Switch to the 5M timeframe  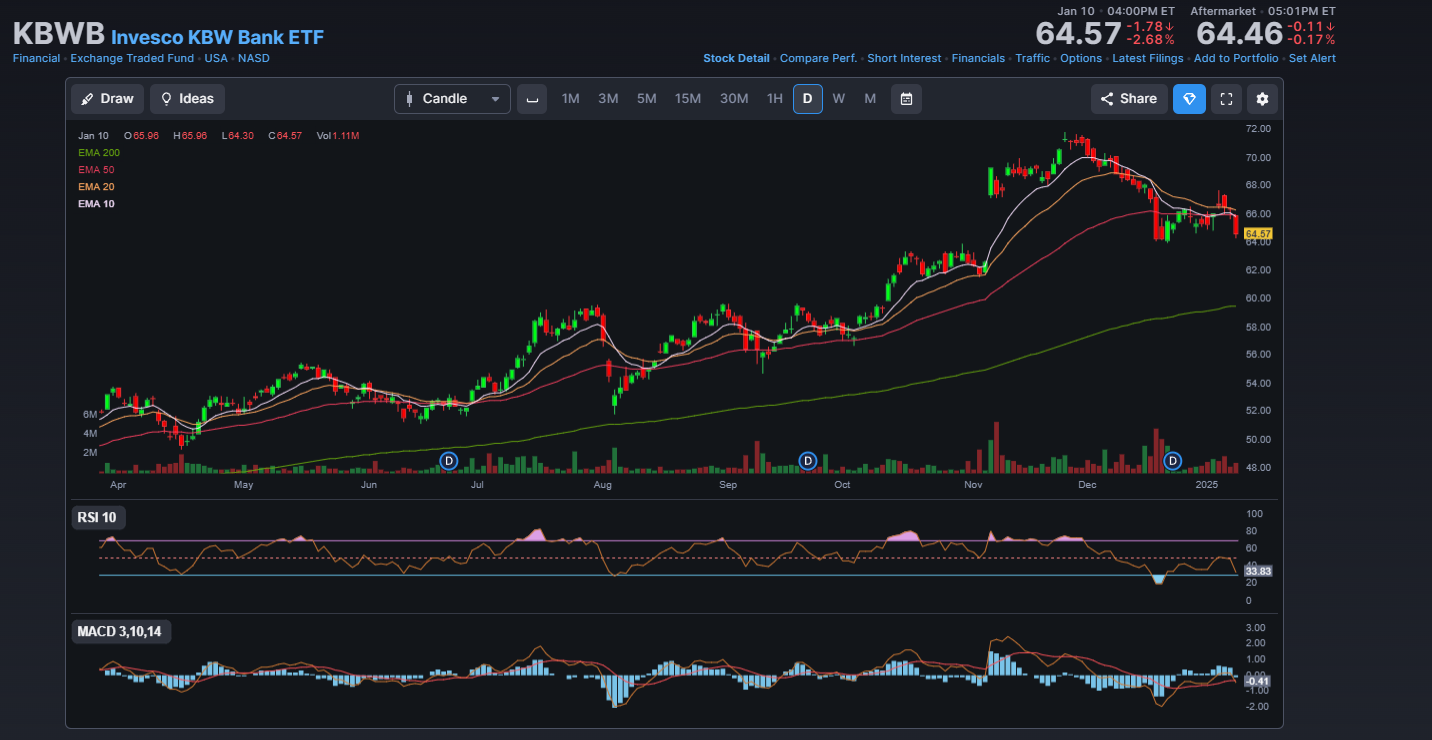(x=647, y=99)
